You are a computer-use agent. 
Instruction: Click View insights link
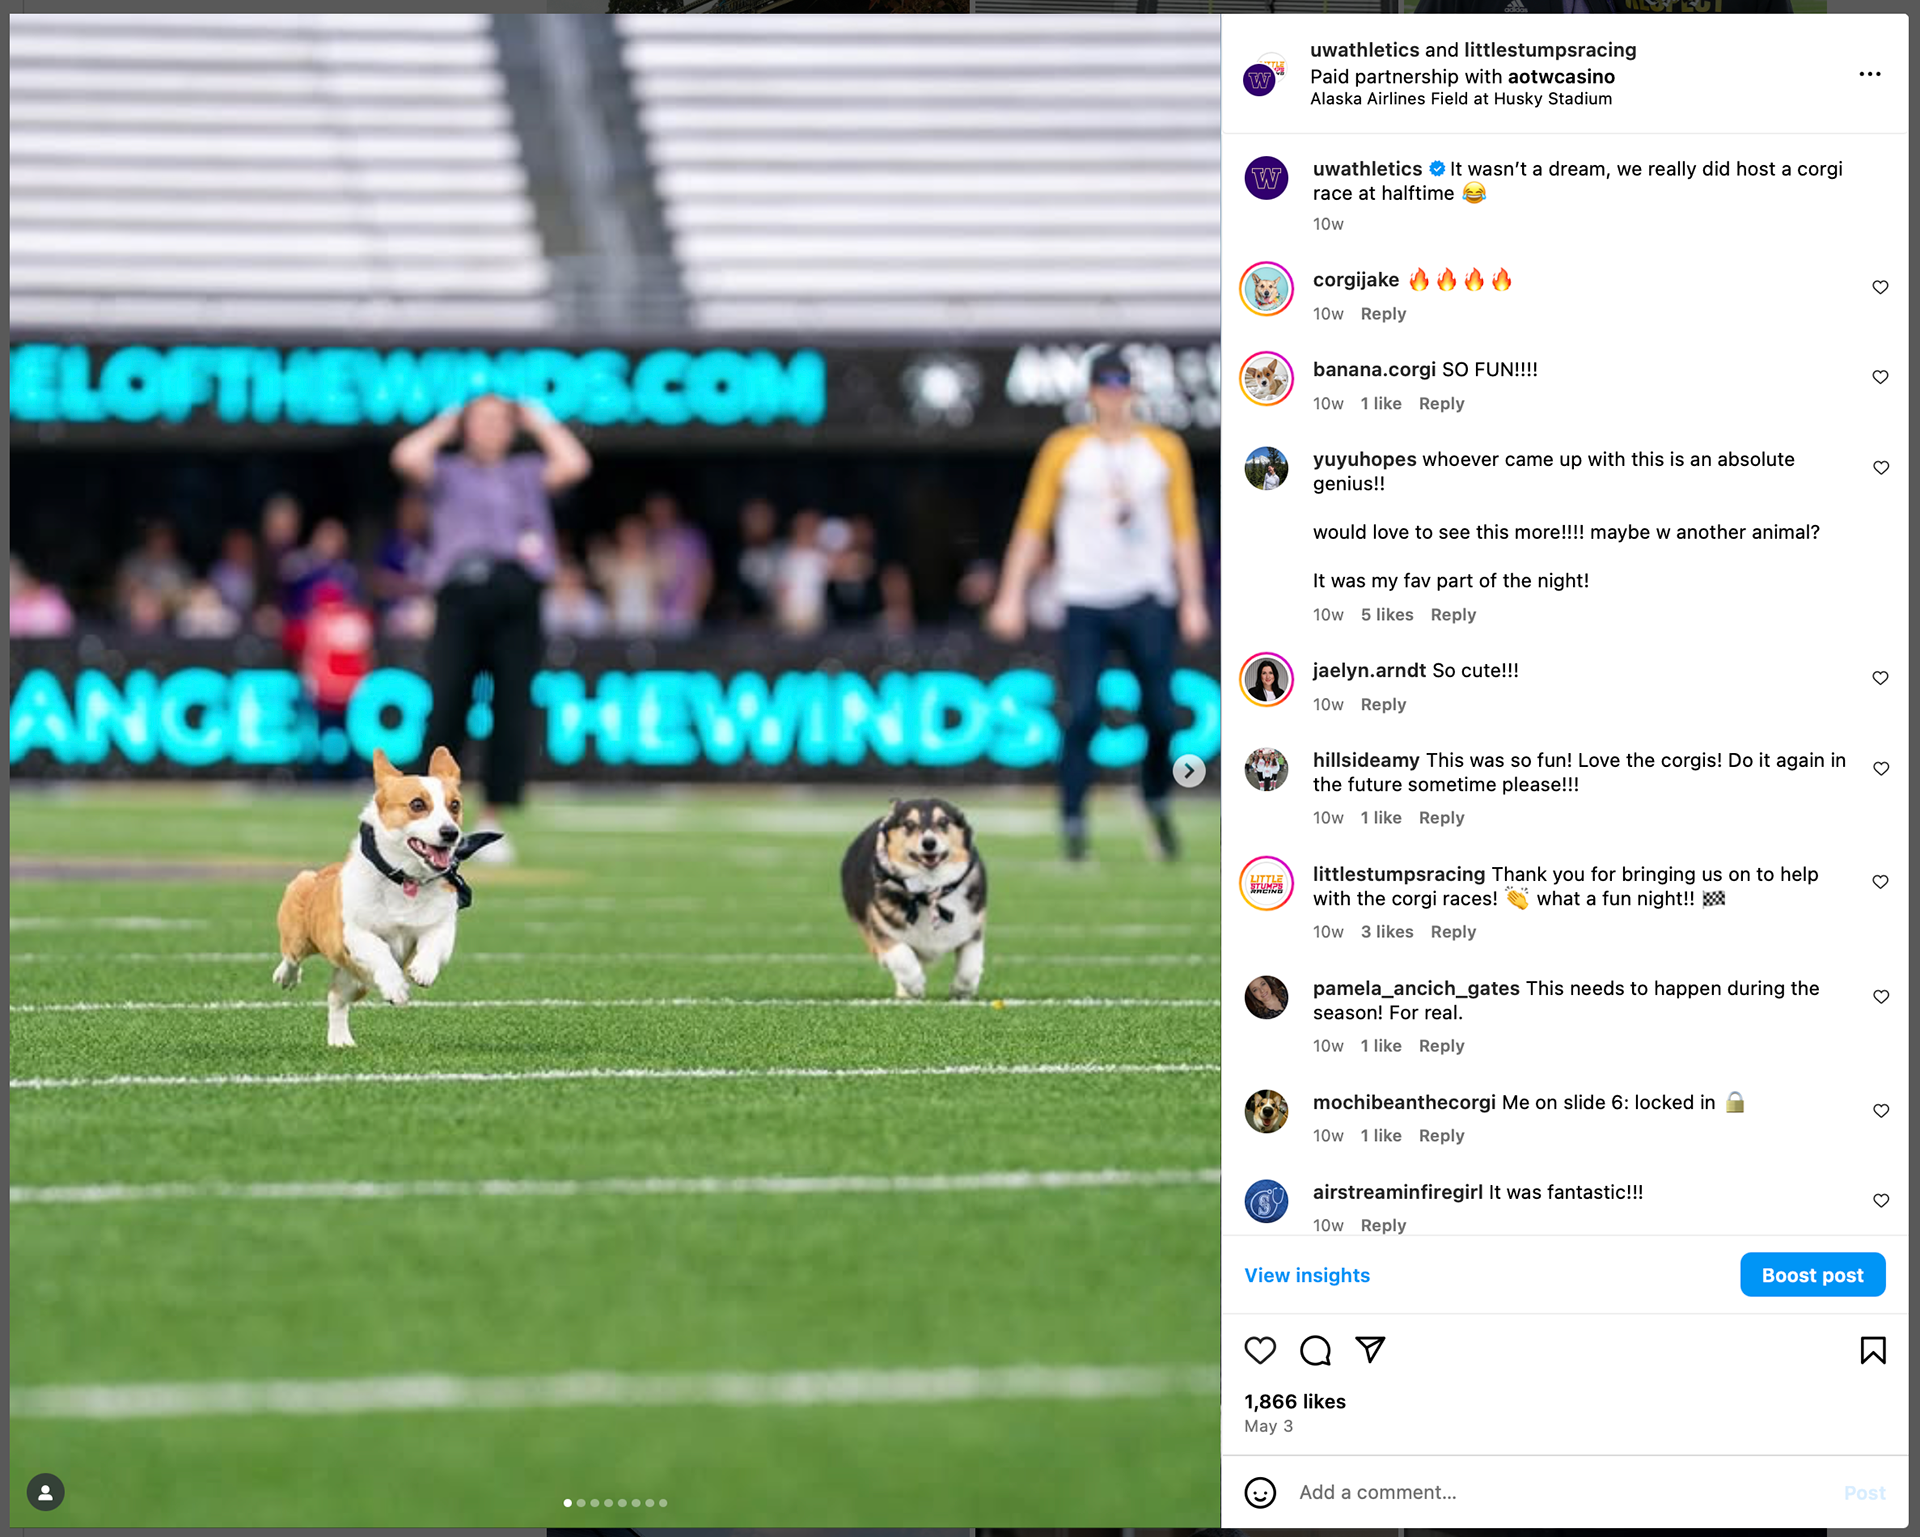click(1307, 1275)
